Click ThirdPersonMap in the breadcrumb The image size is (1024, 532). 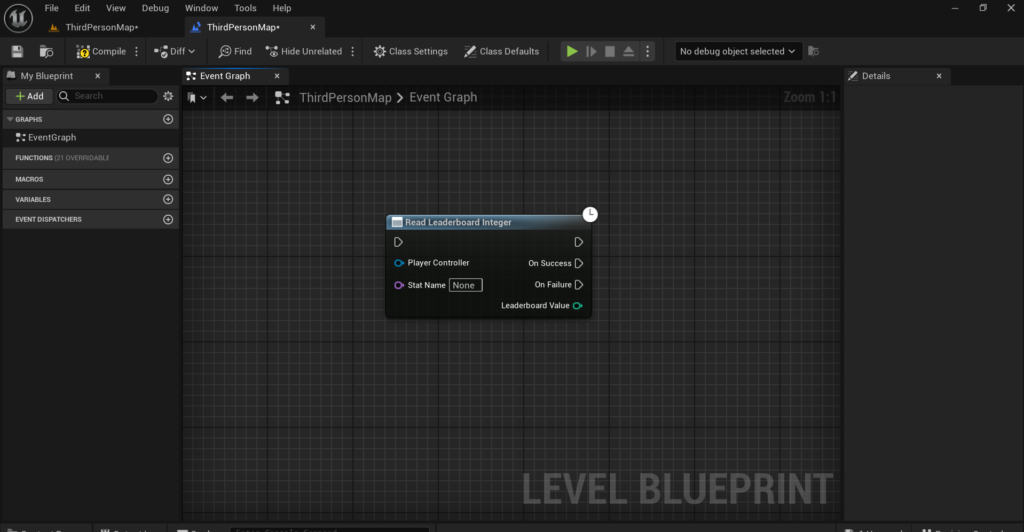tap(345, 97)
